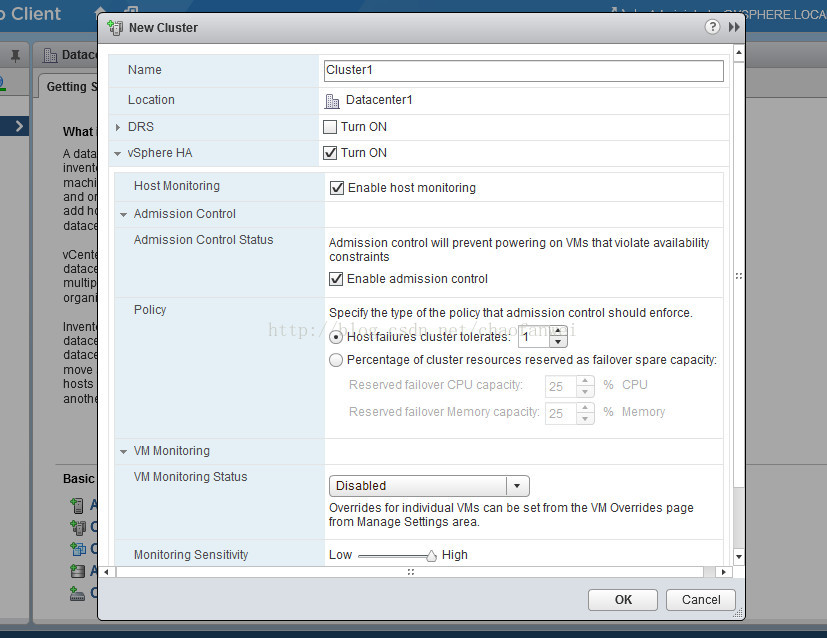Collapse the vSphere HA section
The image size is (827, 638).
pos(118,153)
